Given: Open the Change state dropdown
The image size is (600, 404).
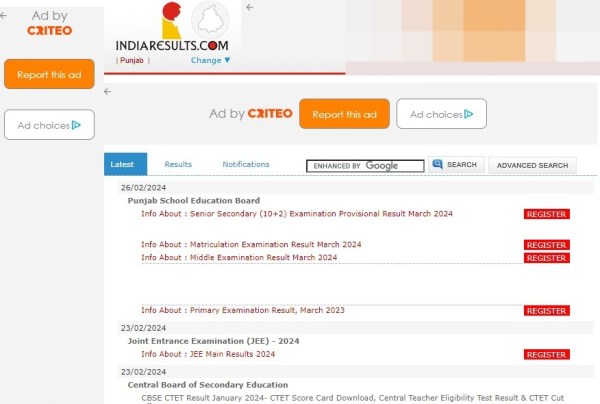Looking at the screenshot, I should pyautogui.click(x=210, y=60).
